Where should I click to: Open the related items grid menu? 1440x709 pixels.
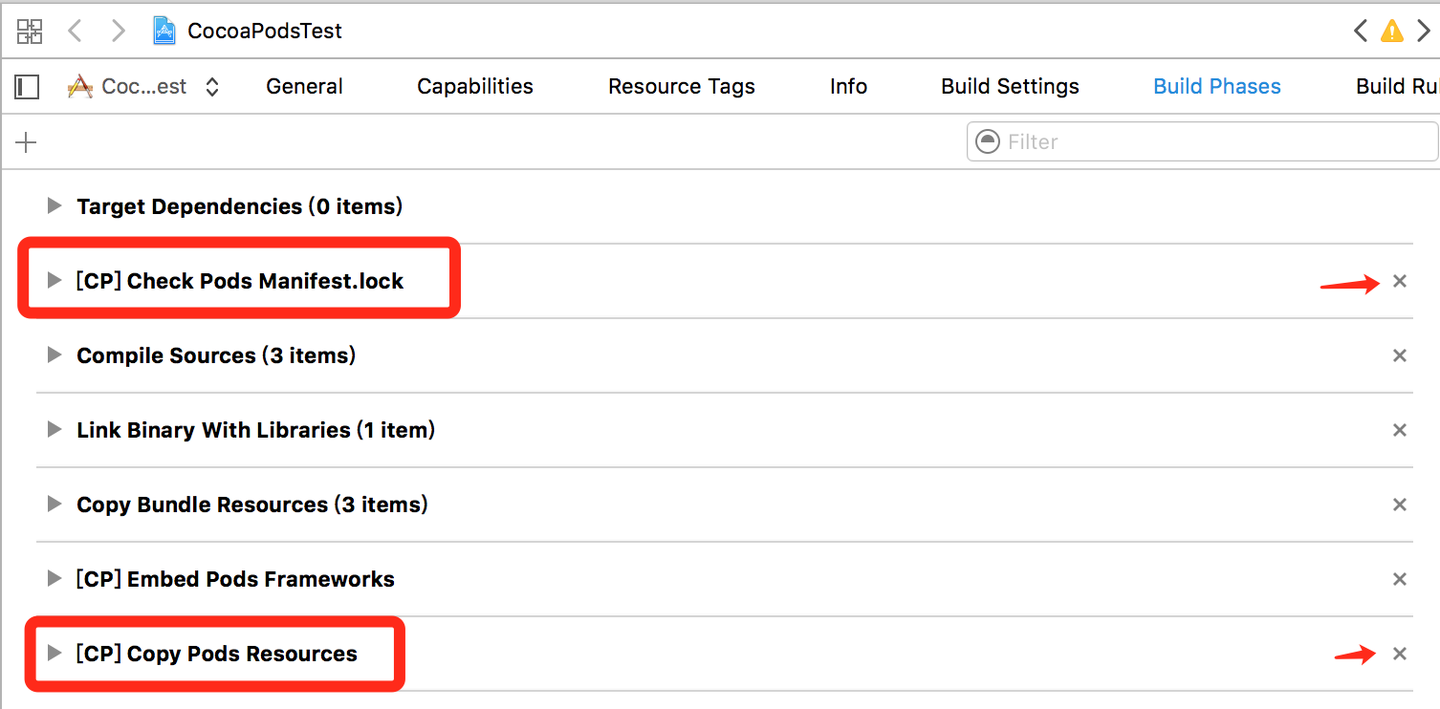[x=30, y=31]
